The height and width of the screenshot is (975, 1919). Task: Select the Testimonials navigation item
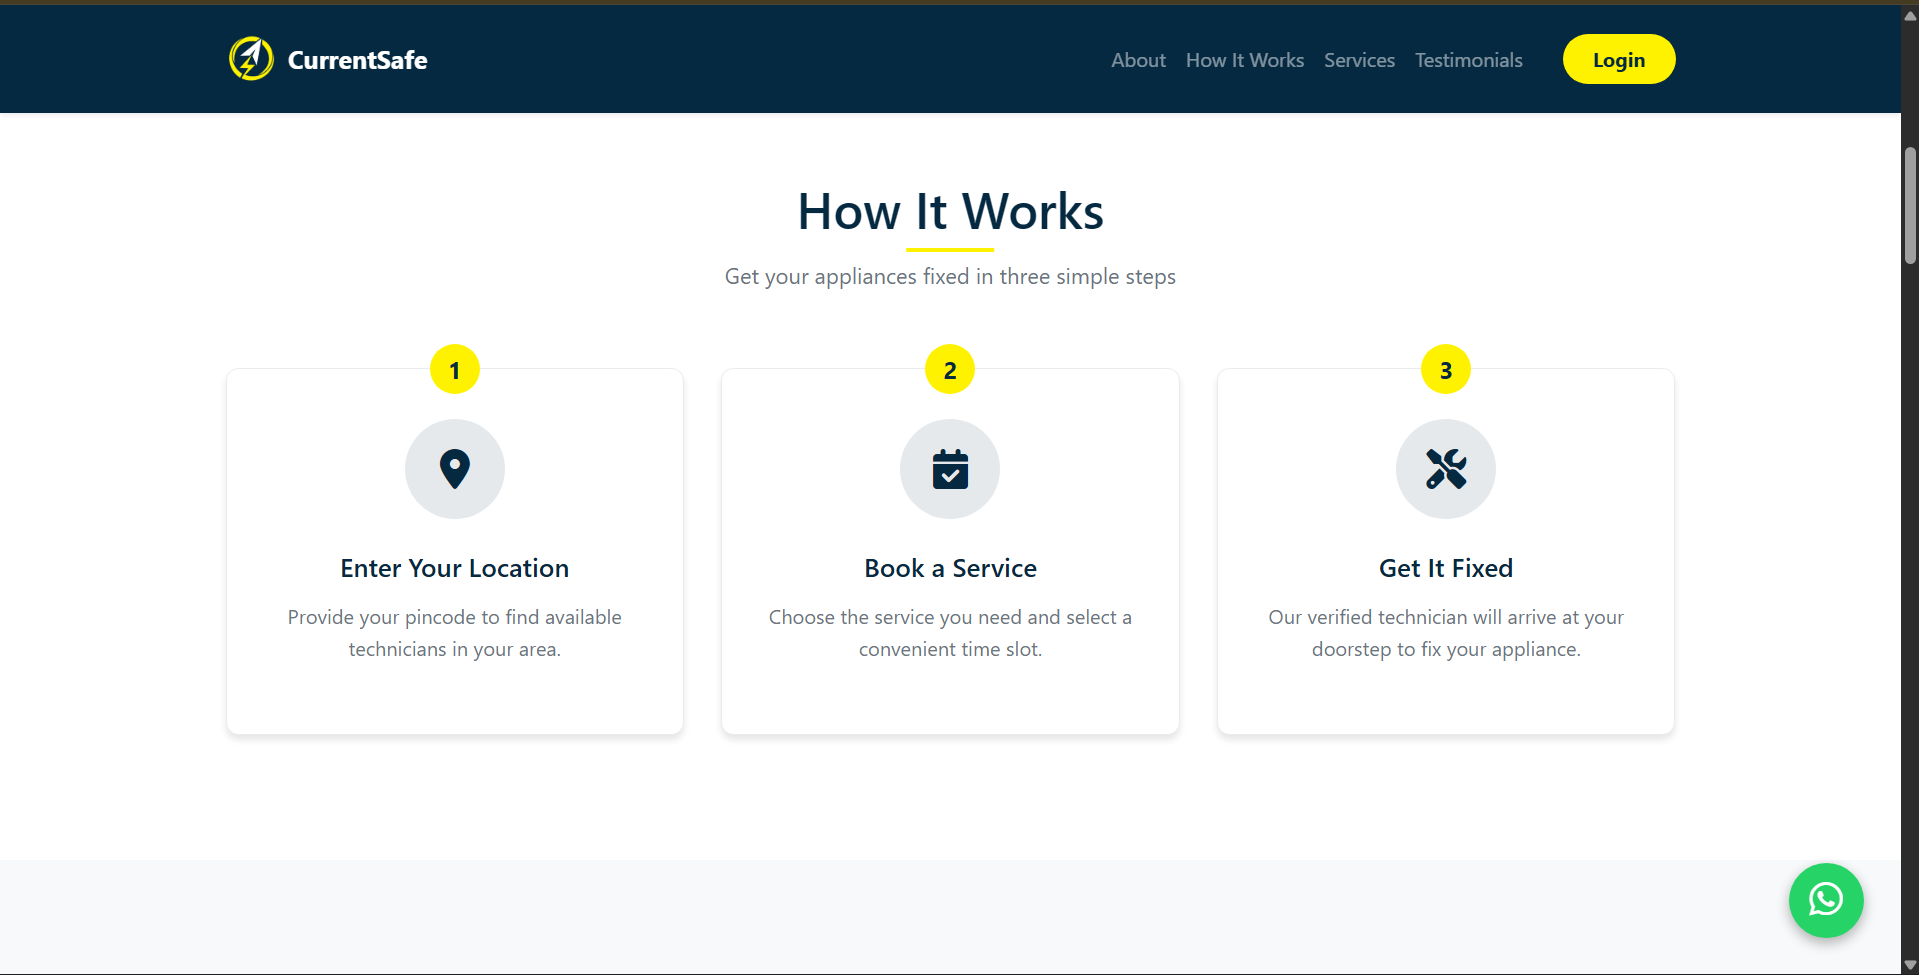pyautogui.click(x=1468, y=60)
